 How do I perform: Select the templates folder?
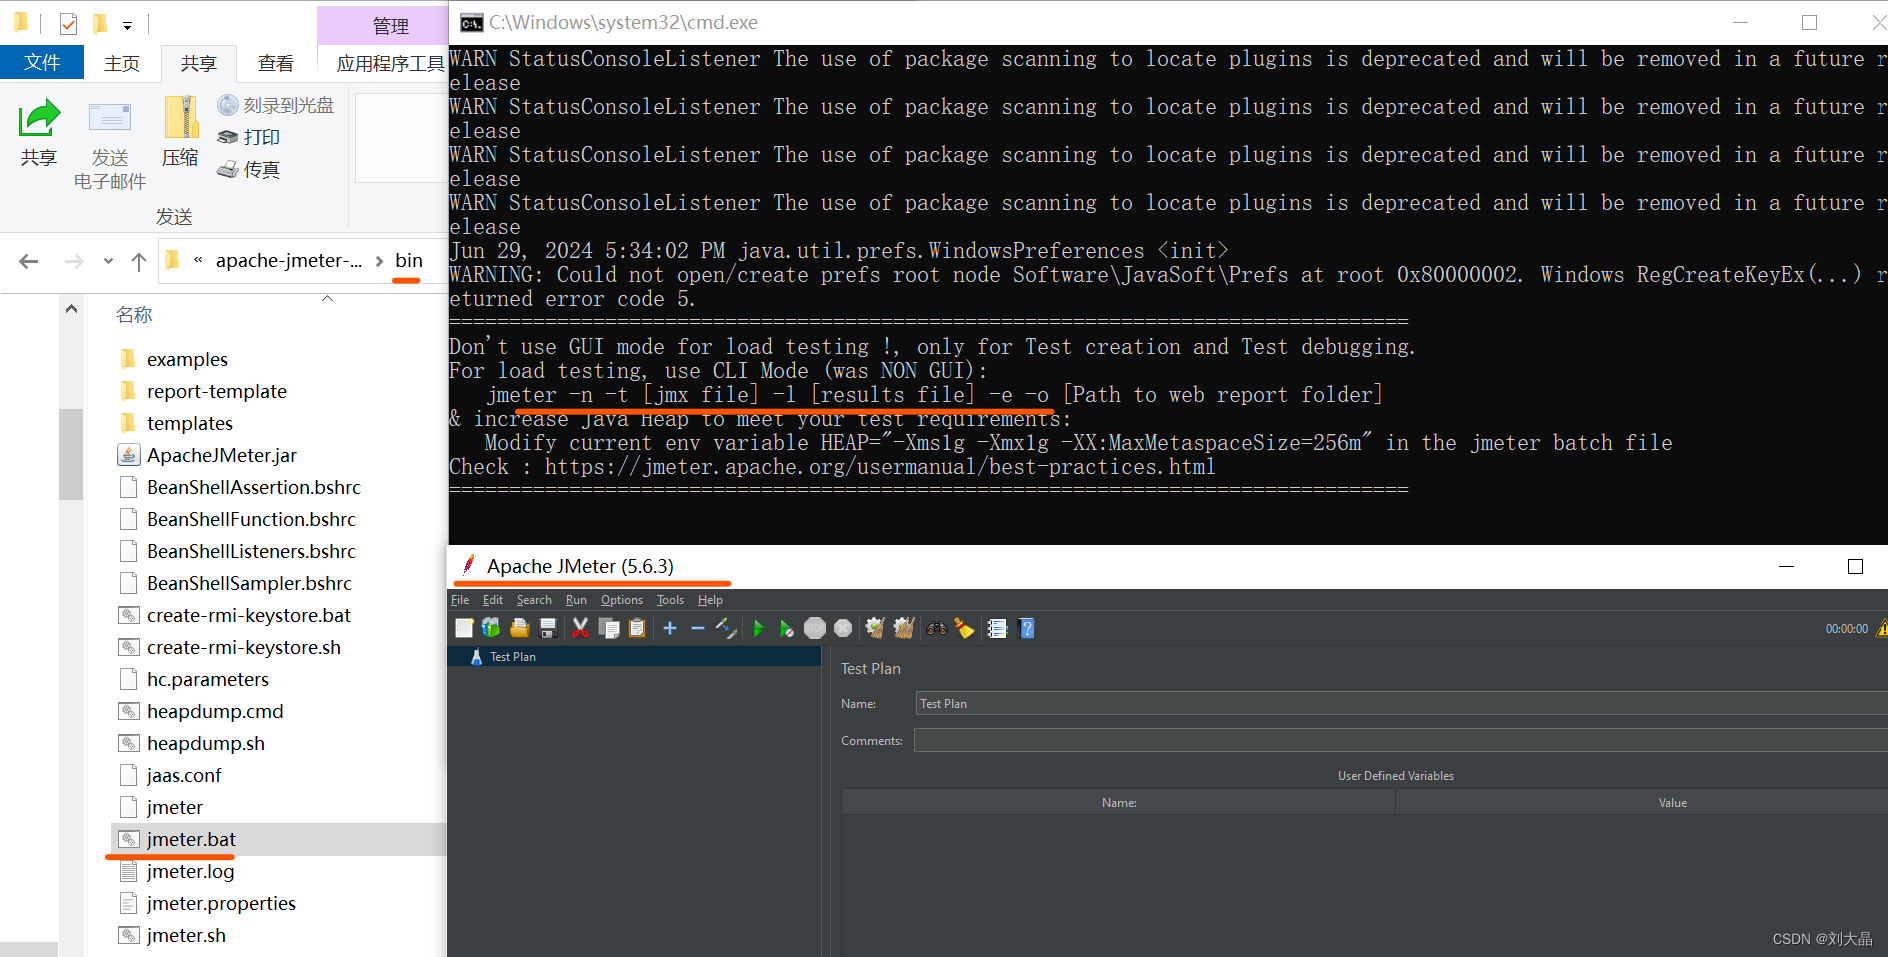[189, 423]
